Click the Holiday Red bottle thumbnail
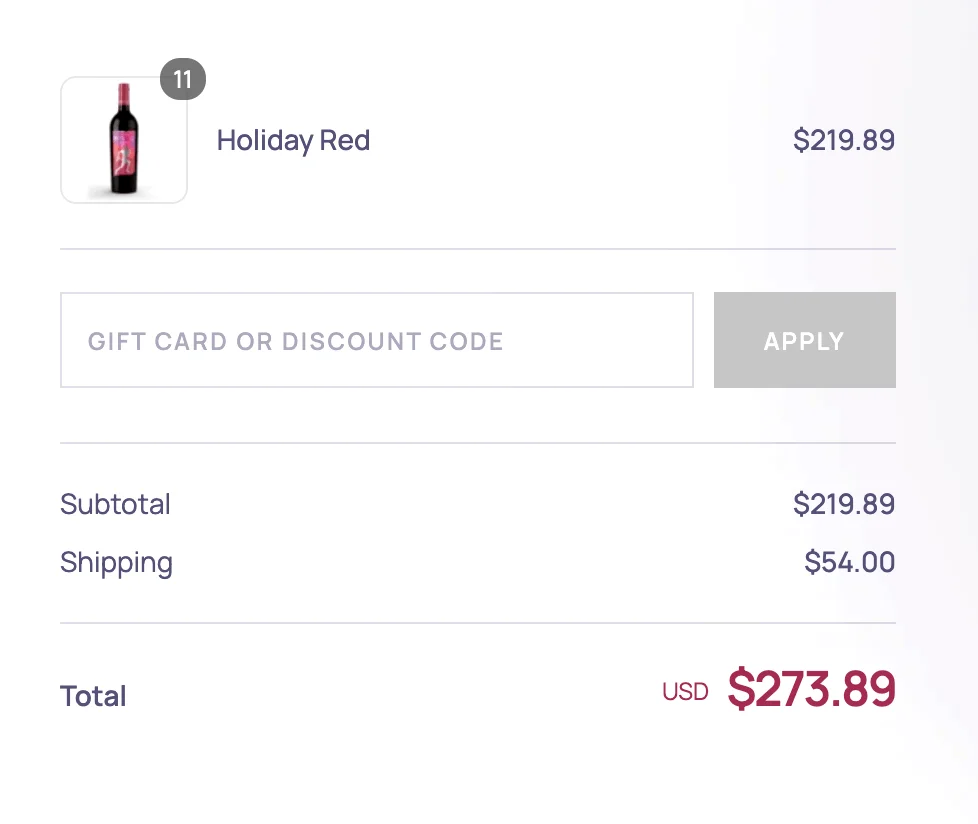 pos(123,140)
